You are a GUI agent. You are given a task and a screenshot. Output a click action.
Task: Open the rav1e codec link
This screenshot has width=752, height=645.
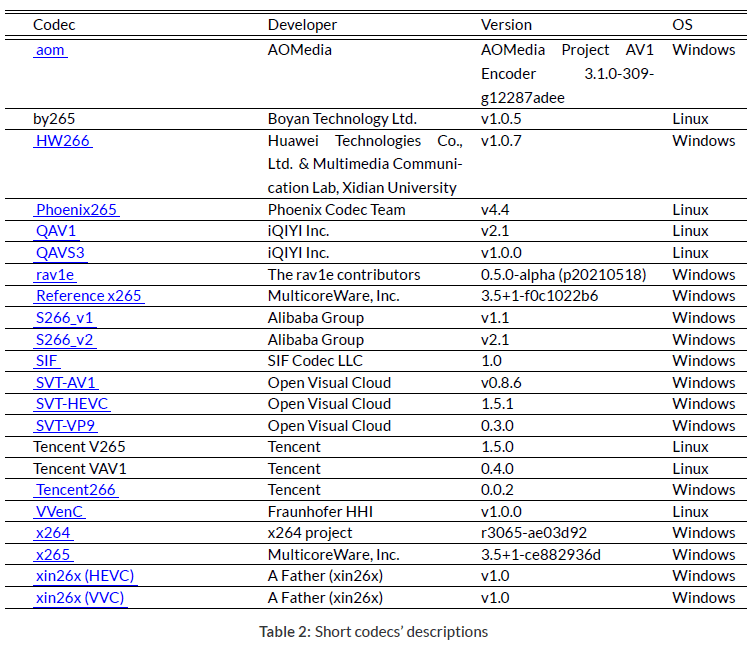pos(55,275)
